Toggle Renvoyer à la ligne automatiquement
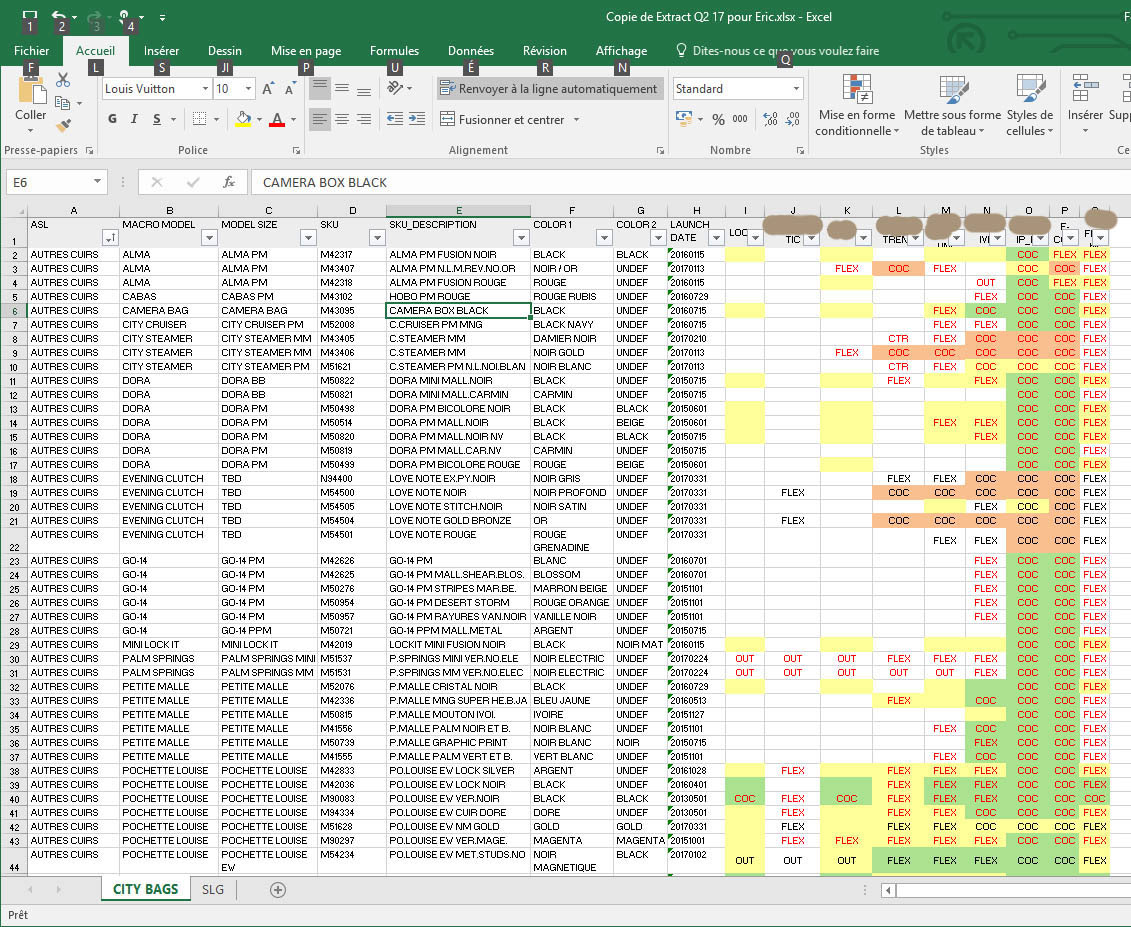This screenshot has width=1131, height=927. 550,89
